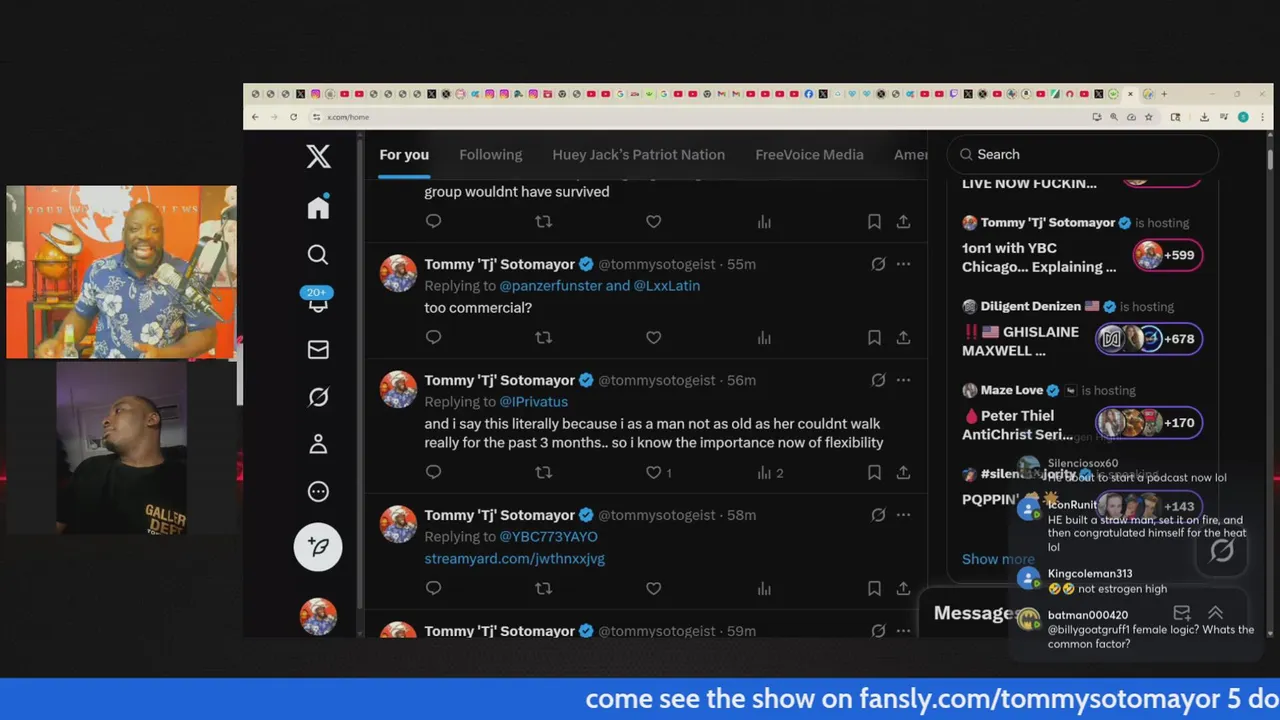The width and height of the screenshot is (1280, 720).
Task: Repost the "too commercial?" post
Action: click(543, 337)
